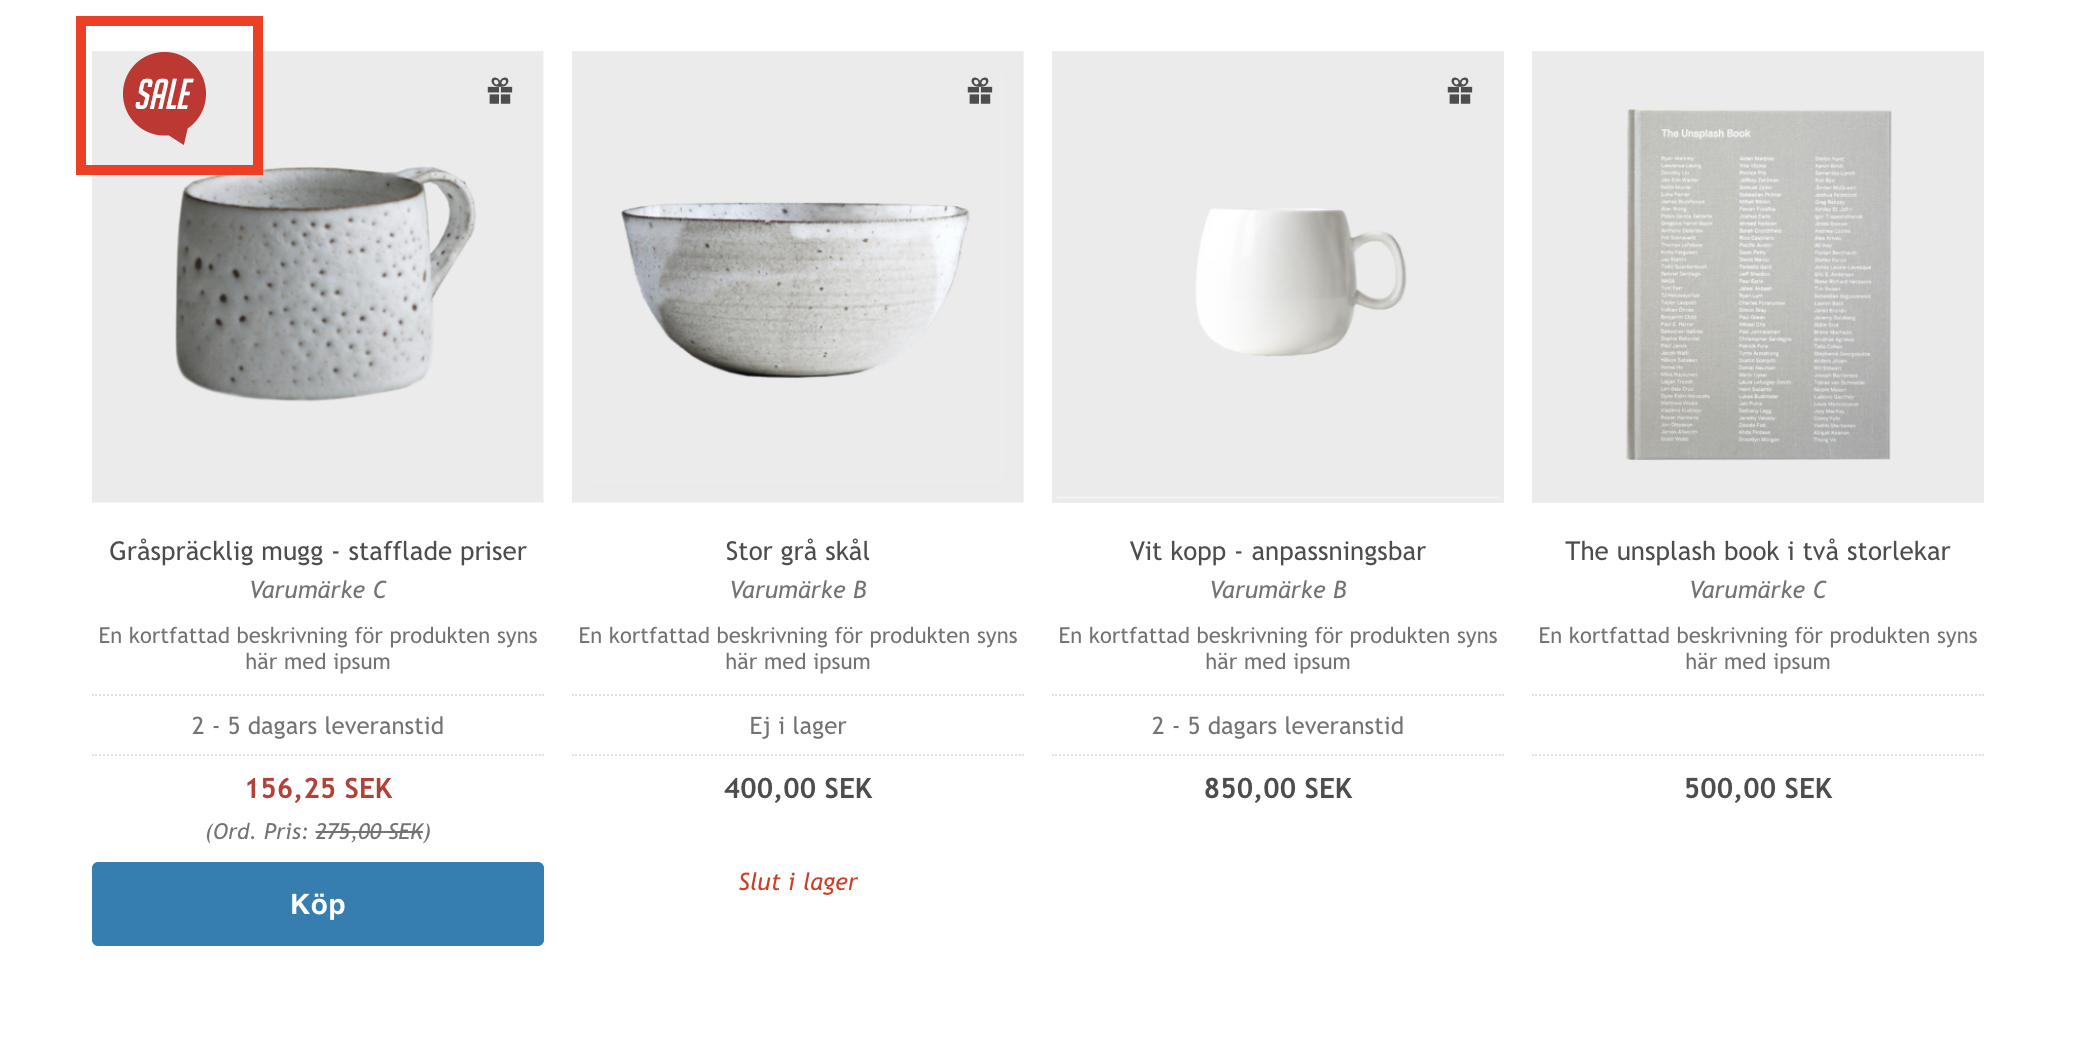Click the red 'Slut i lager' text
This screenshot has width=2092, height=1040.
(798, 882)
